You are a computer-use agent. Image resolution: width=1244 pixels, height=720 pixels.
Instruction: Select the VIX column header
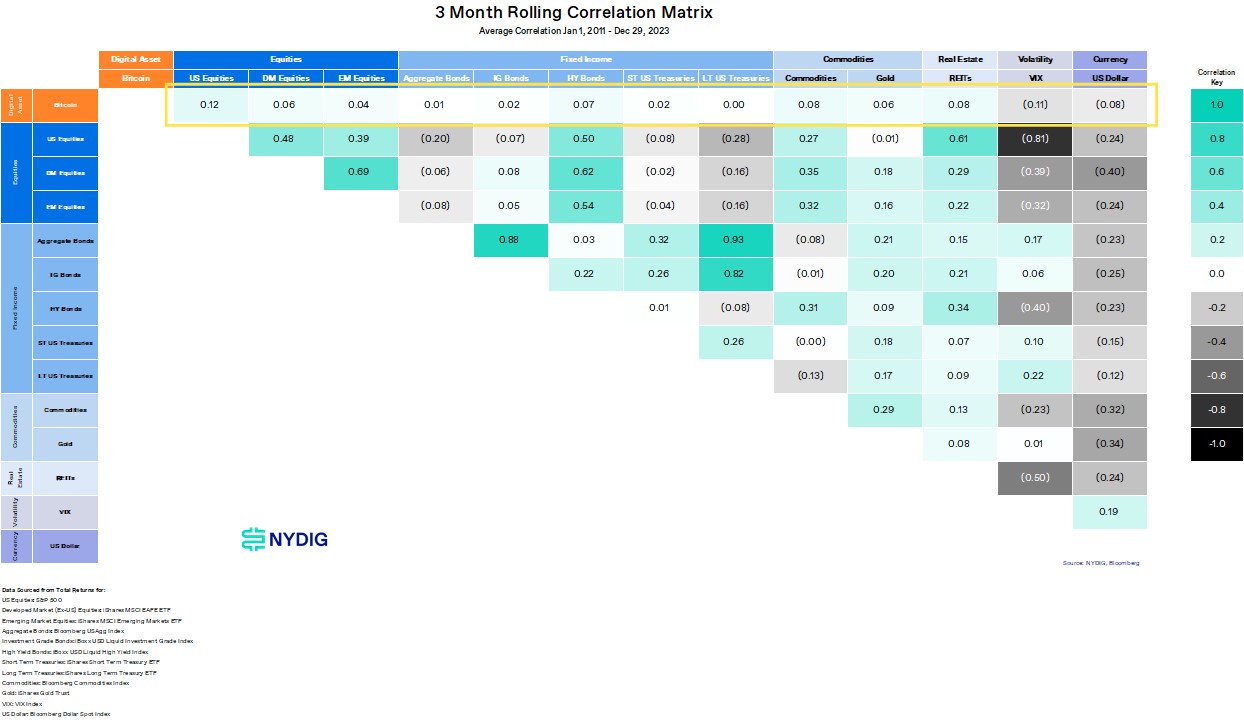pyautogui.click(x=1035, y=77)
